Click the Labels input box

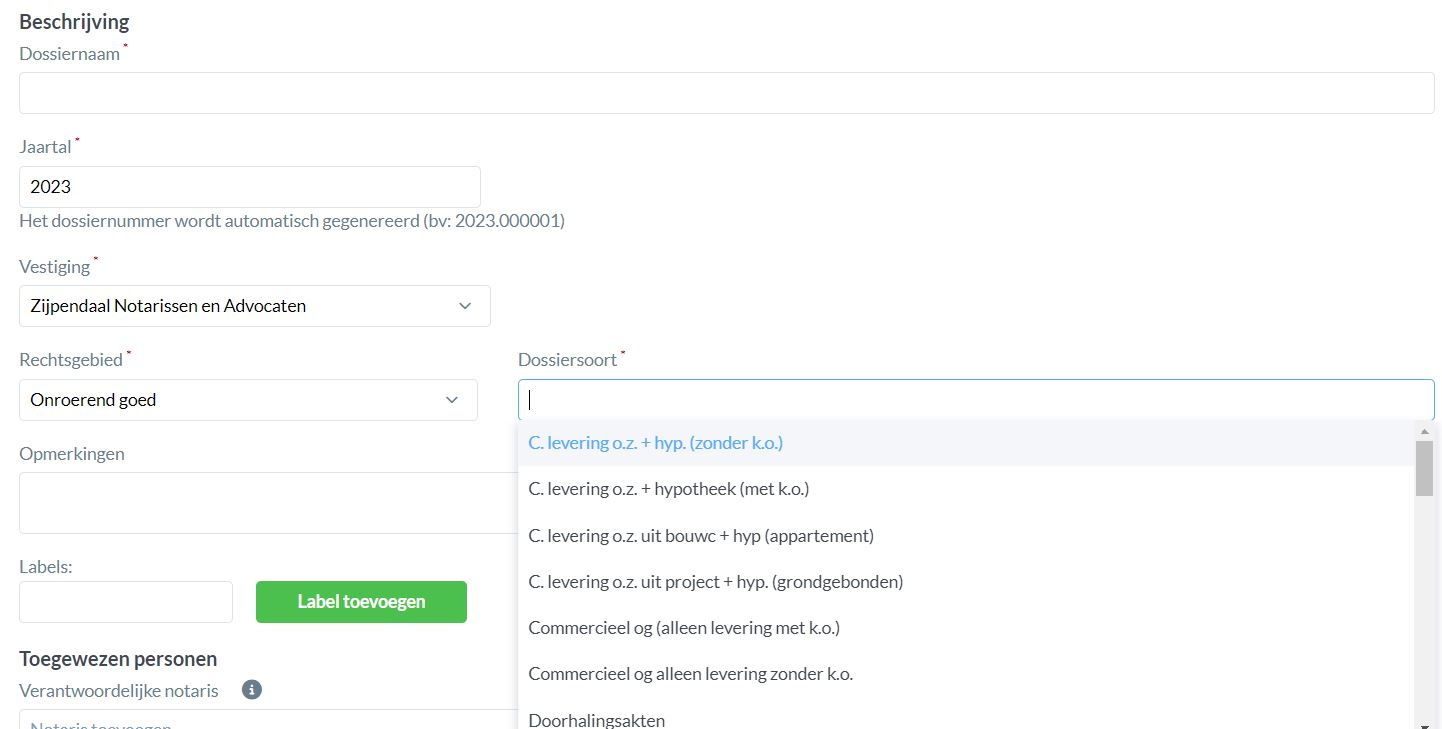tap(126, 602)
